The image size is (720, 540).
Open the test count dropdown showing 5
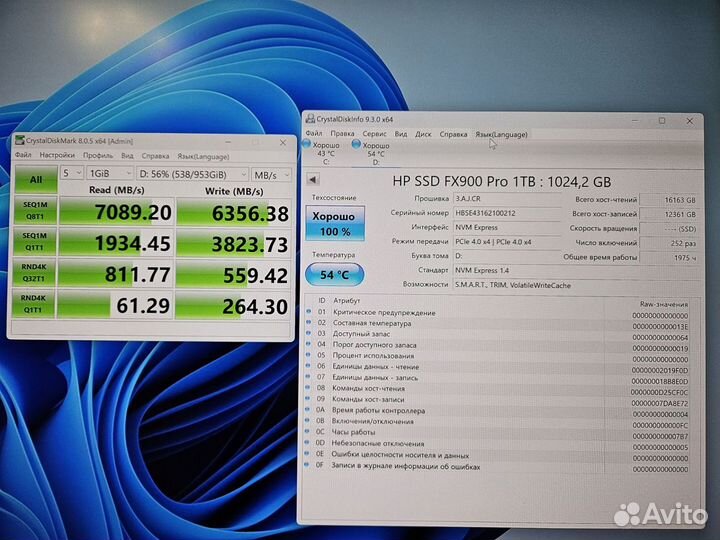tap(72, 173)
